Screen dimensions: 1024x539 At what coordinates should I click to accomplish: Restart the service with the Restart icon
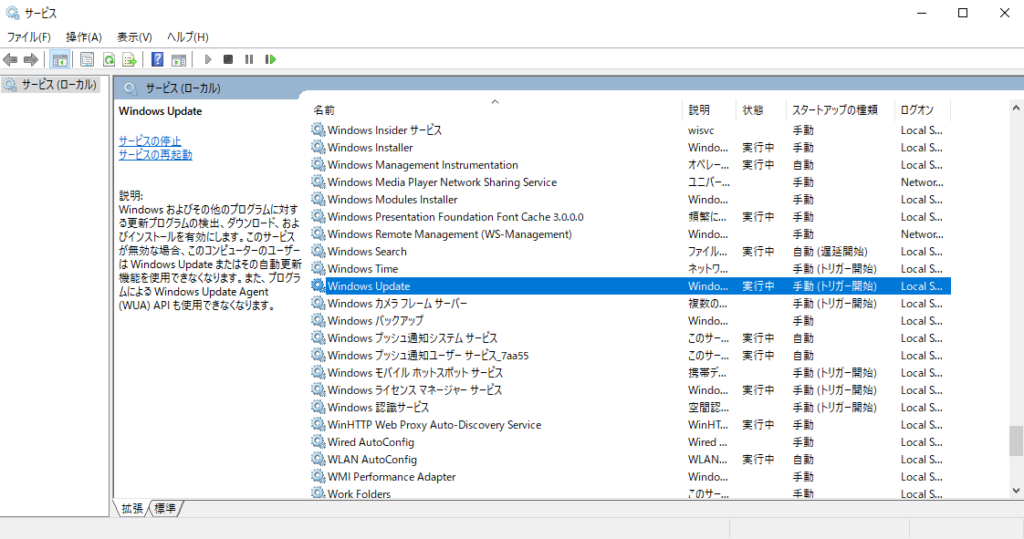point(270,59)
